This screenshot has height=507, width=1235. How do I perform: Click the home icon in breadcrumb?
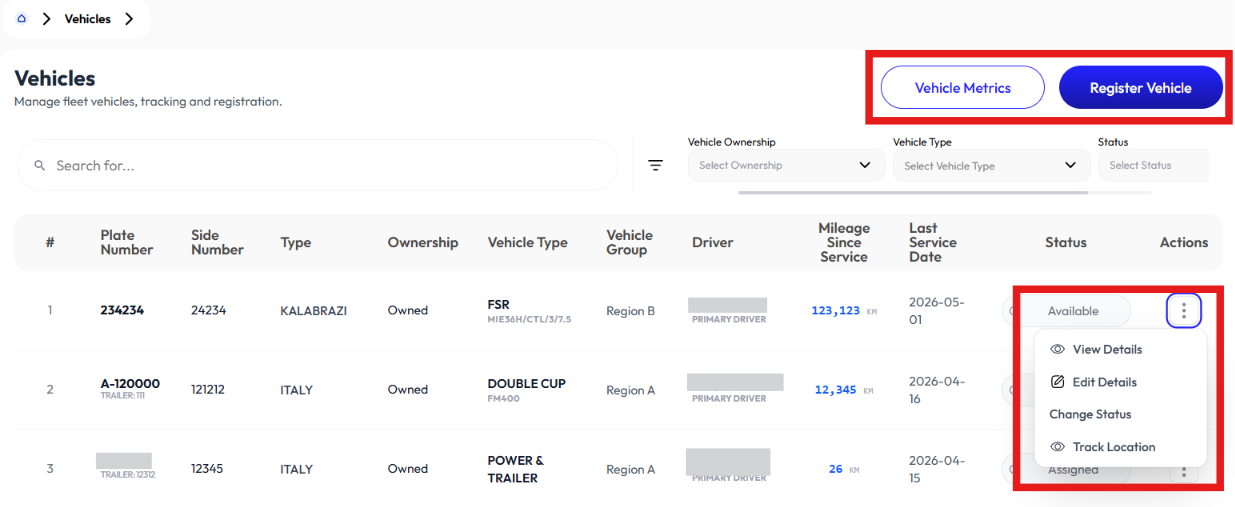coord(22,19)
